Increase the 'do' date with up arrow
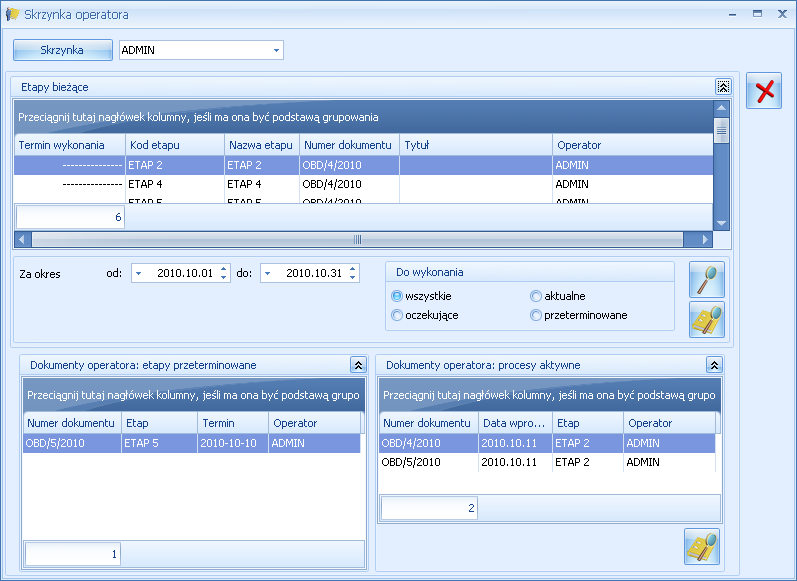The image size is (797, 581). coord(353,269)
